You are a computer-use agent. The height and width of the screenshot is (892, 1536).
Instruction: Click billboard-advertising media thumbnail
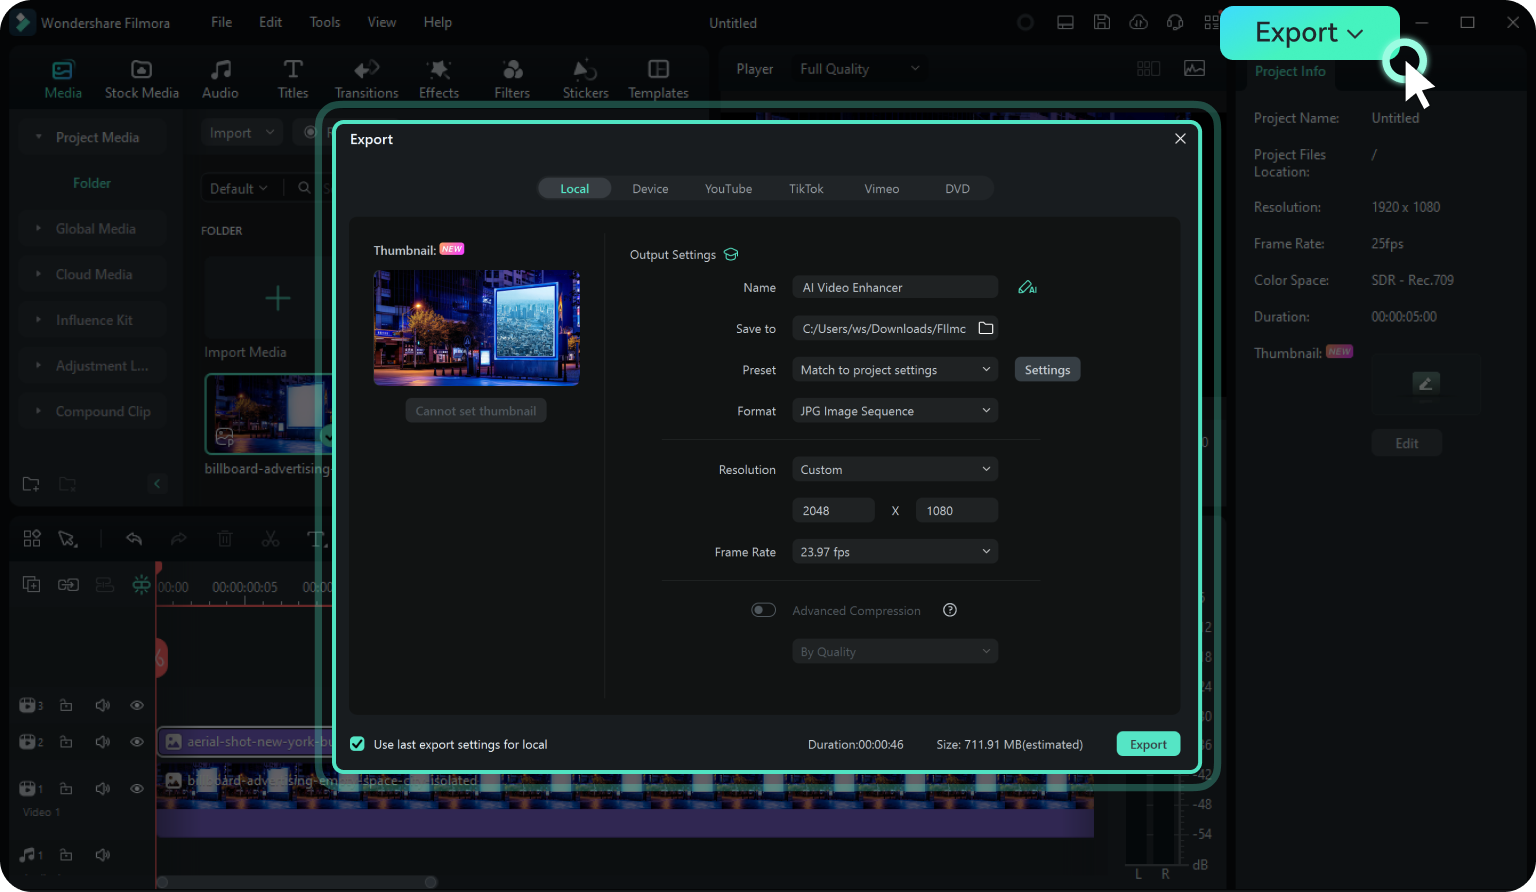tap(268, 414)
